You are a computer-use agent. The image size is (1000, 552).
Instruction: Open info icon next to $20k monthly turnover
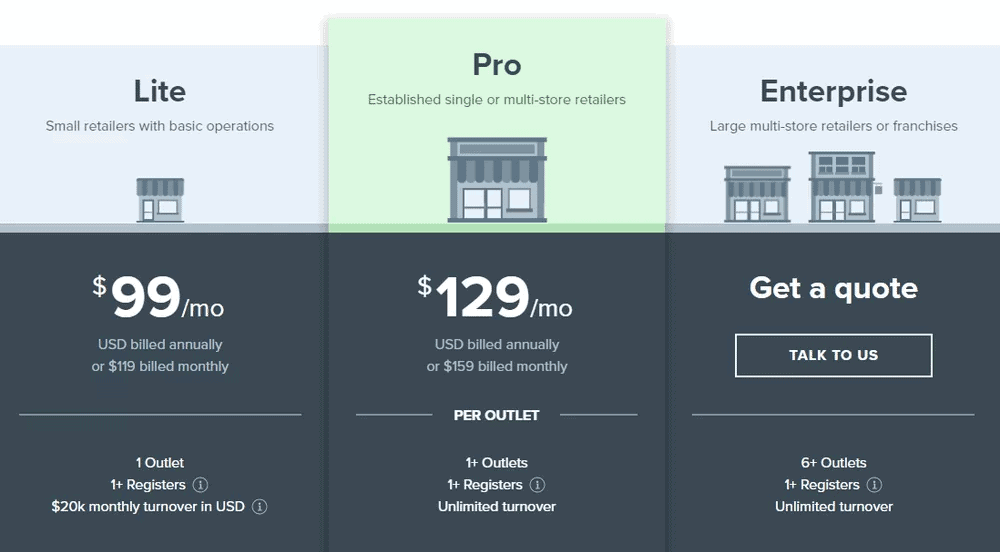(x=260, y=507)
